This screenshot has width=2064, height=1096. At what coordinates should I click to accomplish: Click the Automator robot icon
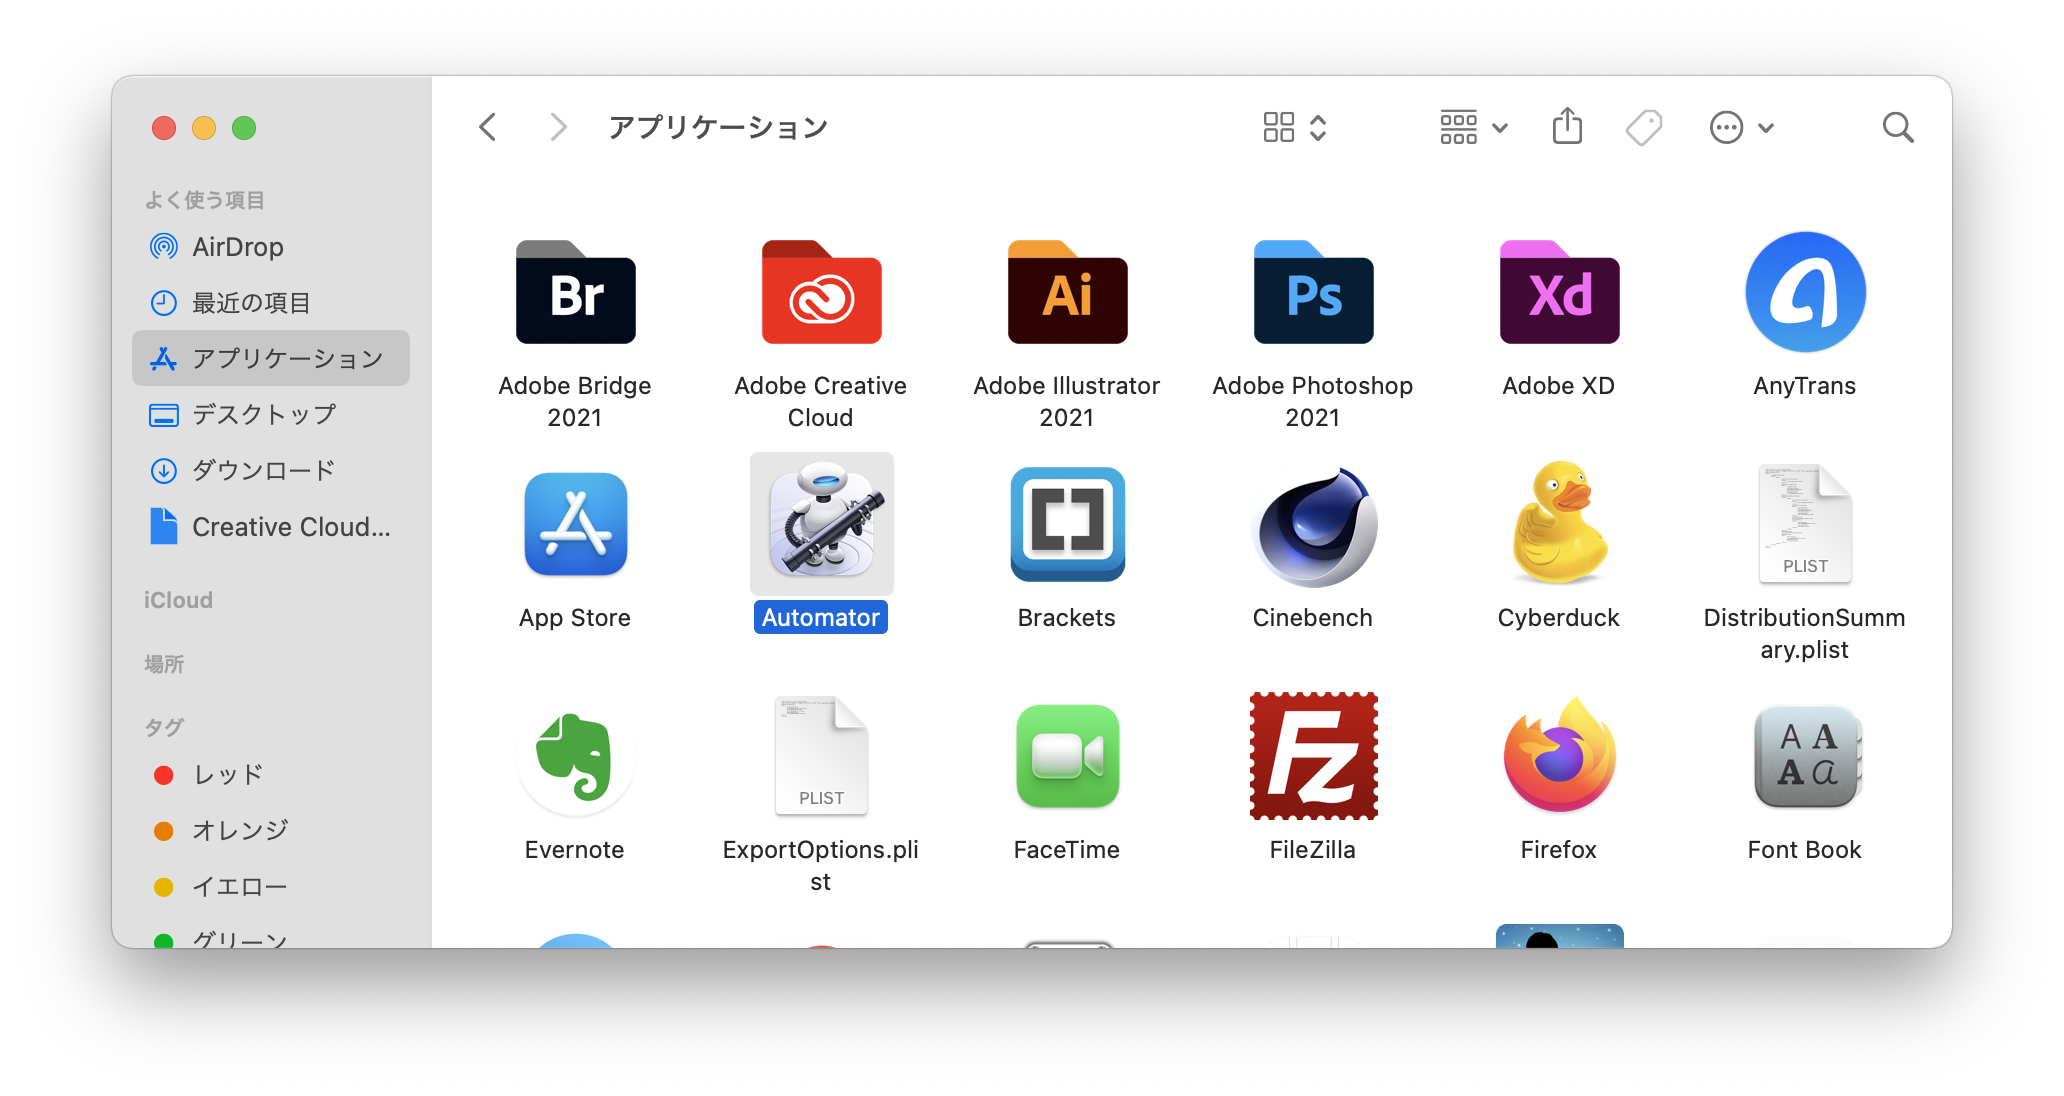[821, 522]
